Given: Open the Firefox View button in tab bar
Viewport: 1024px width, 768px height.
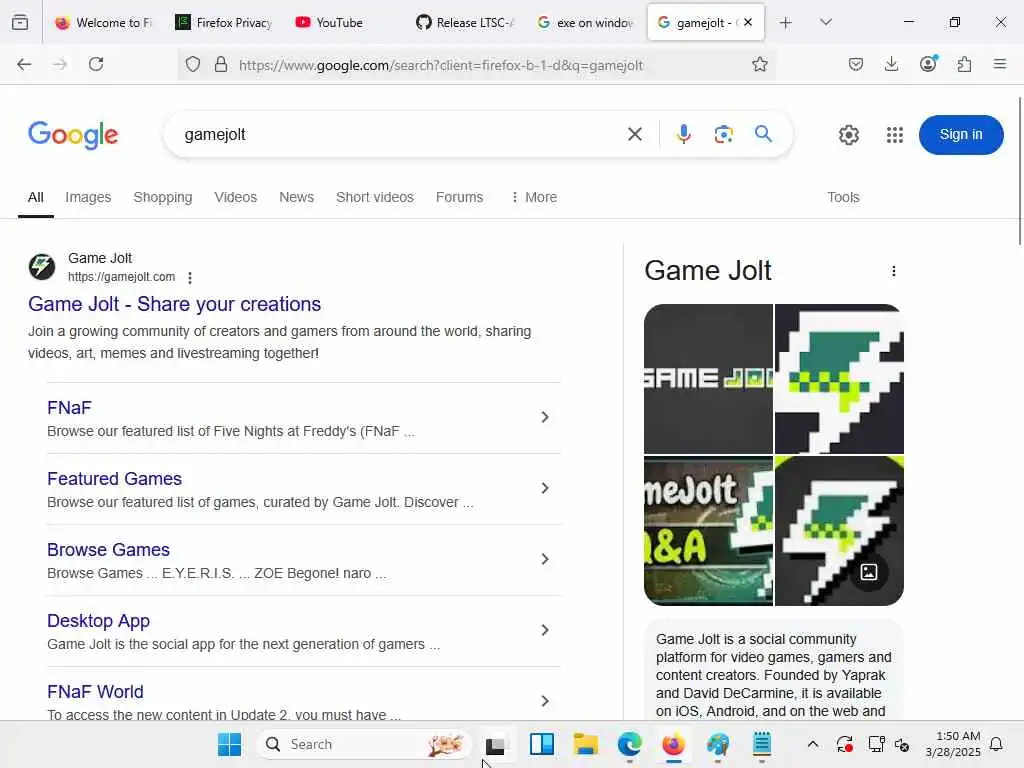Looking at the screenshot, I should [20, 22].
